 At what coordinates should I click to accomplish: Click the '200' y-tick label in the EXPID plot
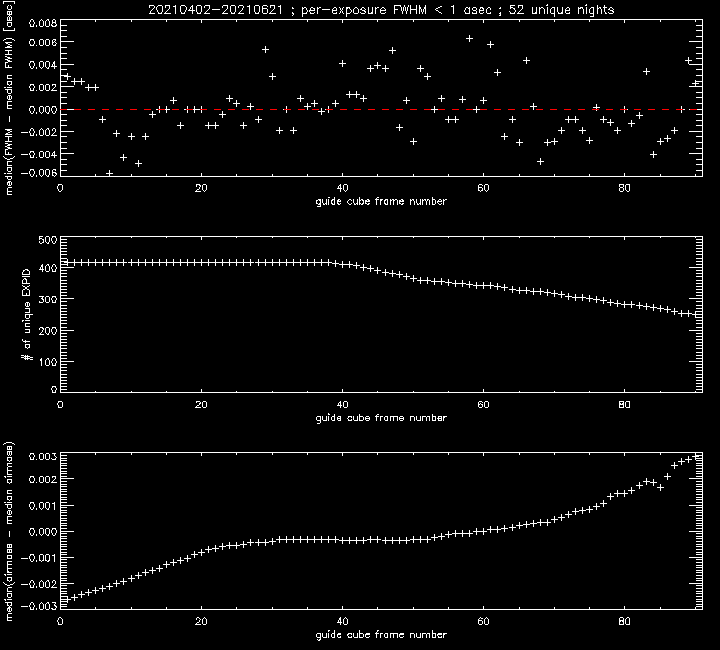(48, 331)
